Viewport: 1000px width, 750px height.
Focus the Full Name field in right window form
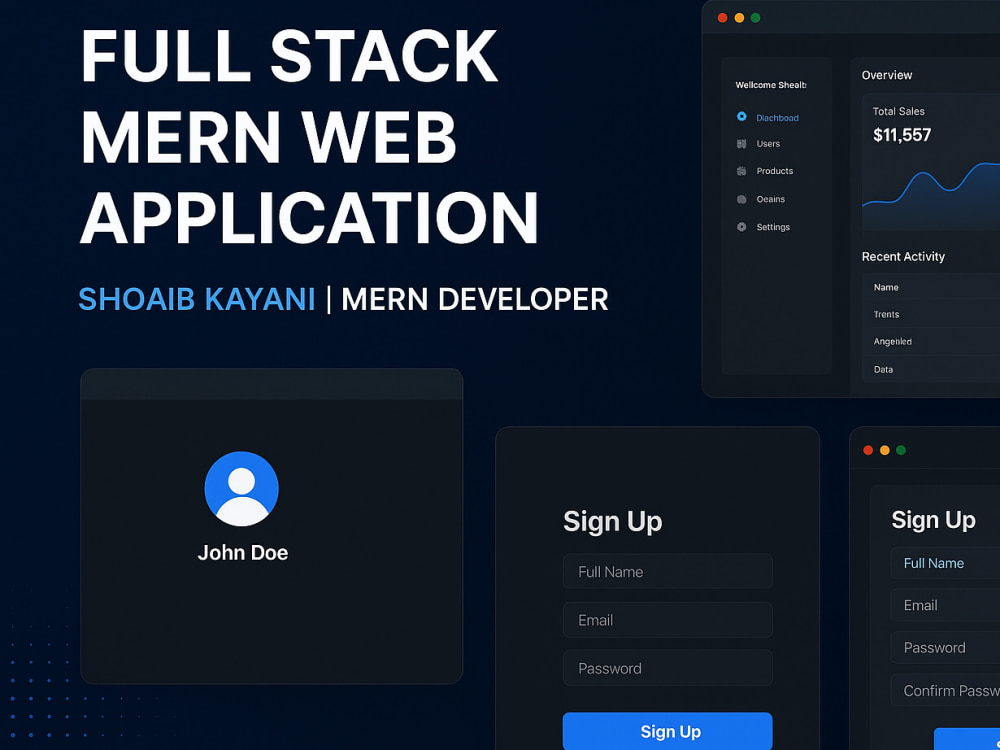[x=945, y=563]
